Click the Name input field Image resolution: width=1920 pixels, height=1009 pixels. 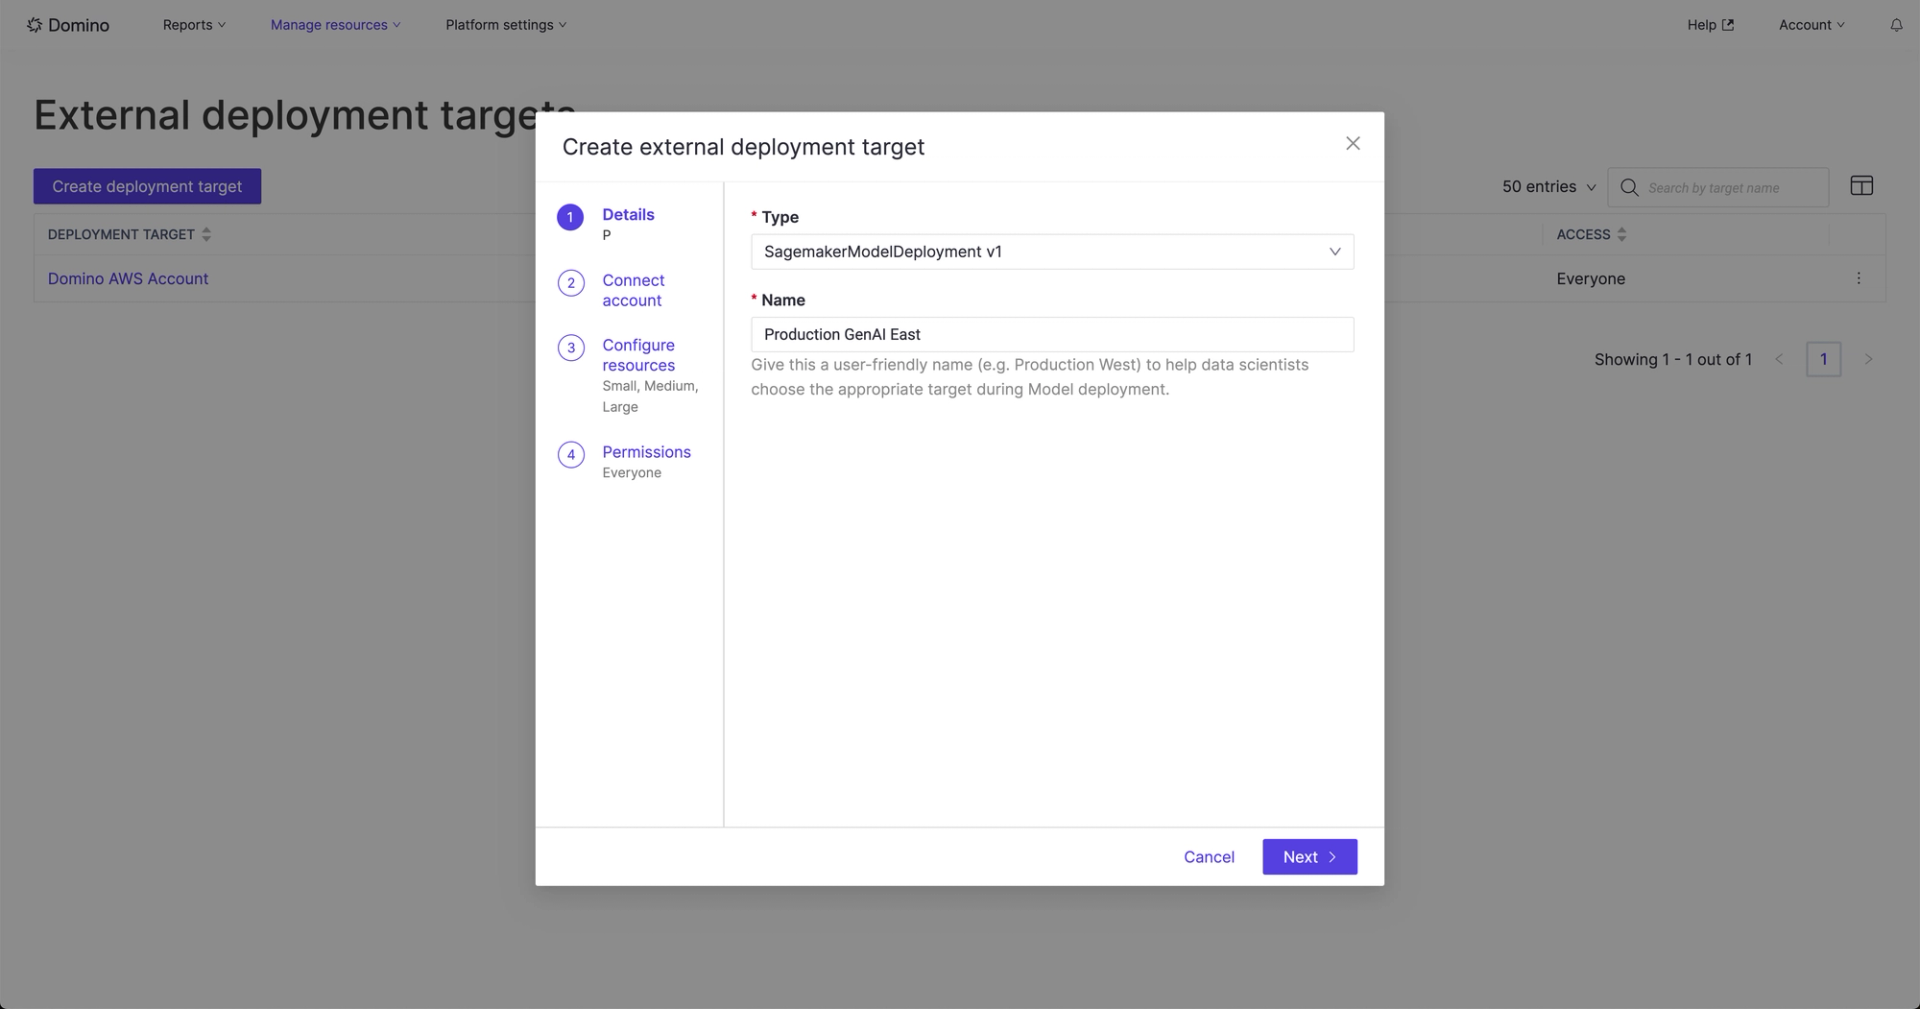pyautogui.click(x=1052, y=335)
